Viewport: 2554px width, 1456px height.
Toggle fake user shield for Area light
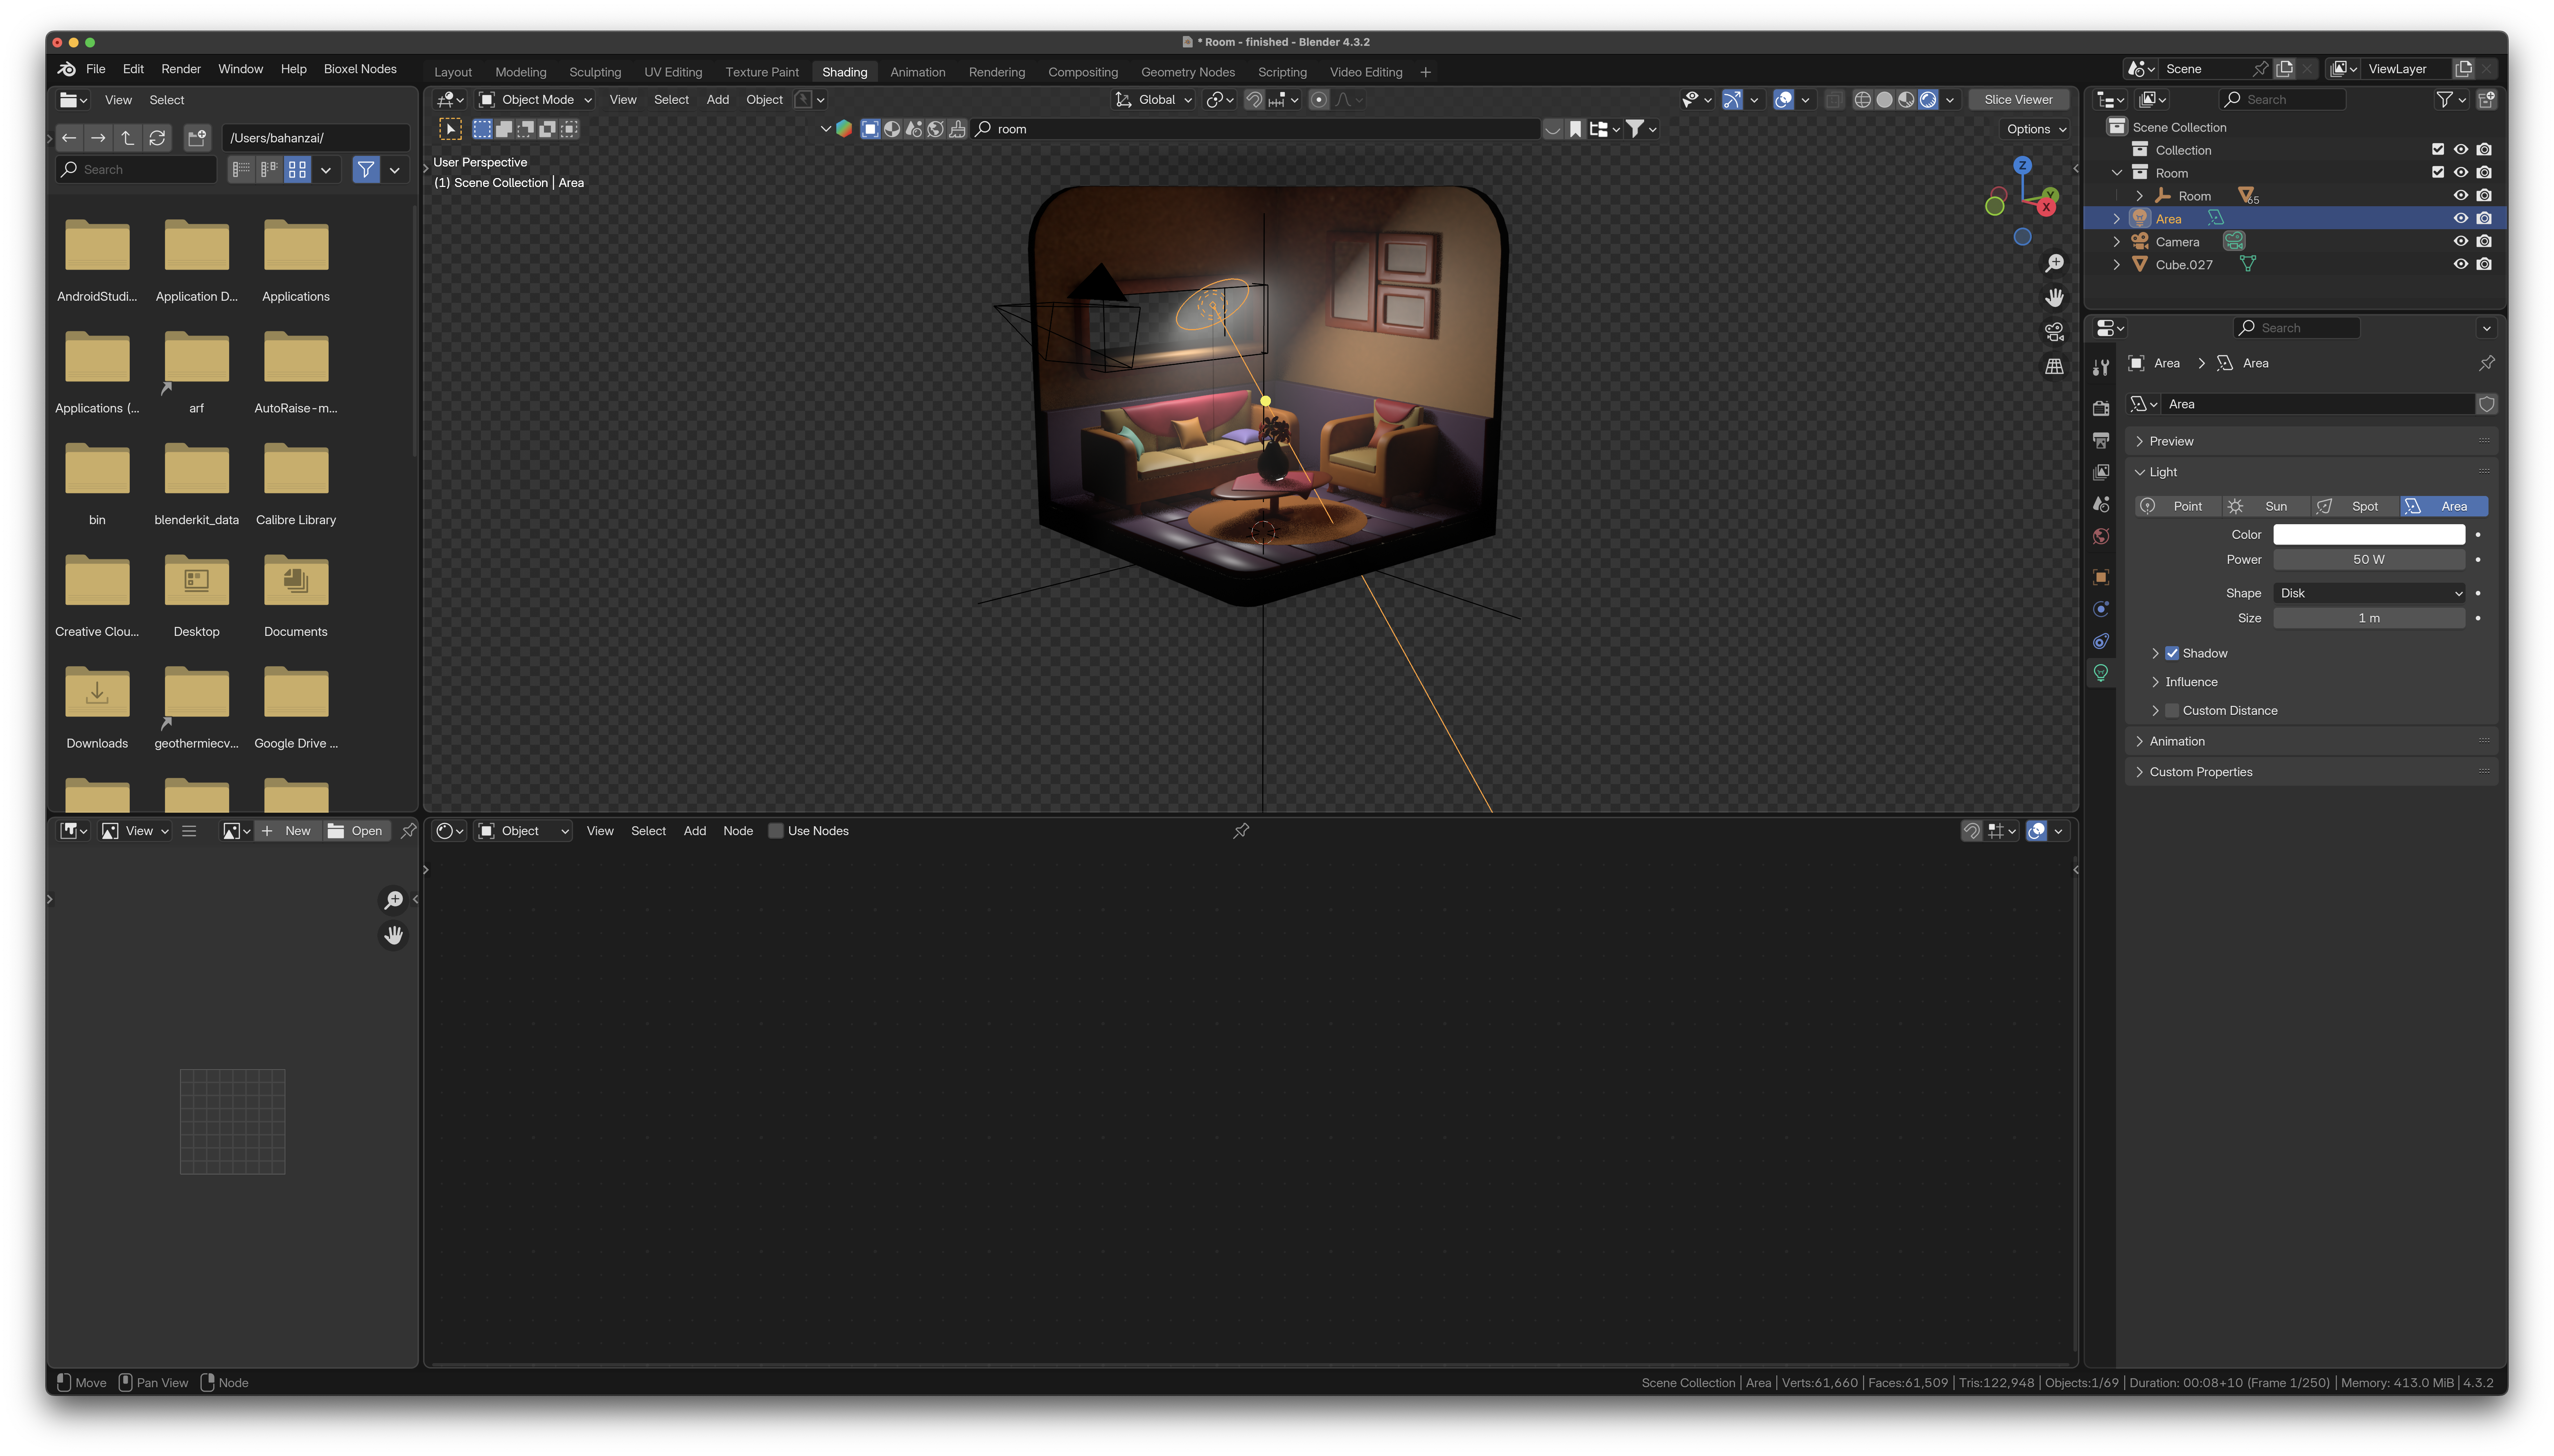tap(2487, 404)
